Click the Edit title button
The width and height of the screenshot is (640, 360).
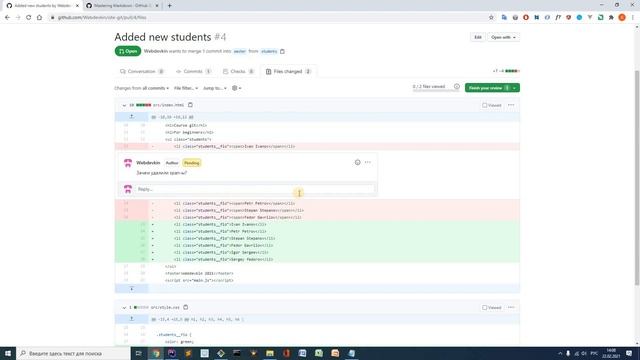pos(478,37)
